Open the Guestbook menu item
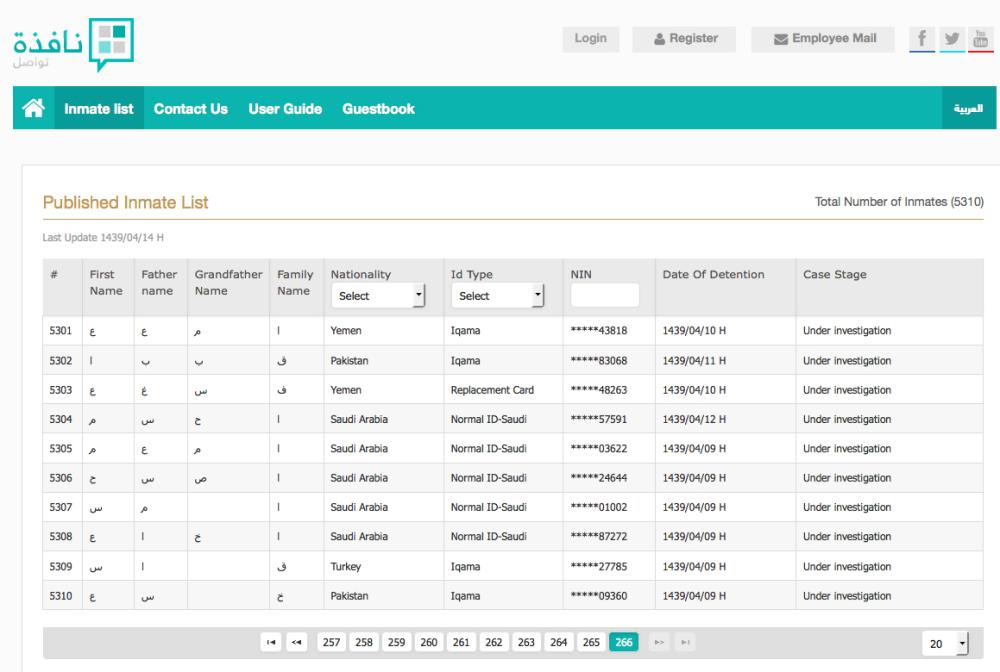The height and width of the screenshot is (672, 1000). (378, 108)
